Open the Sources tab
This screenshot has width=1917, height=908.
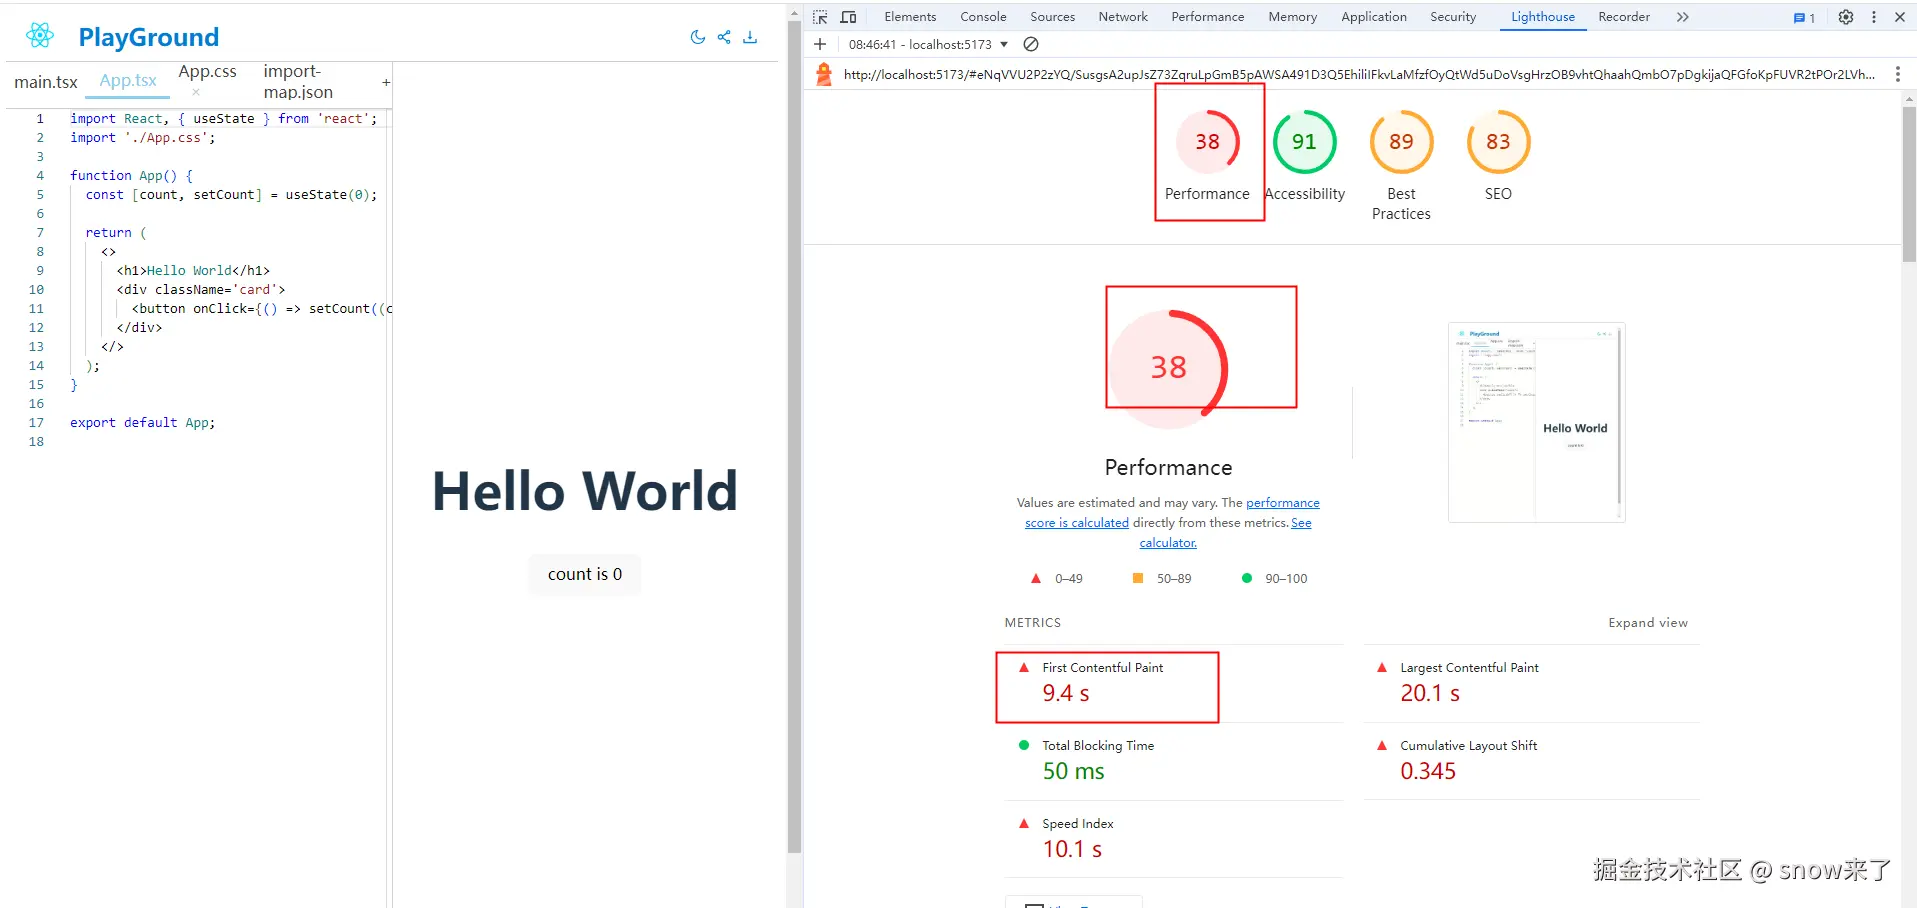point(1053,17)
